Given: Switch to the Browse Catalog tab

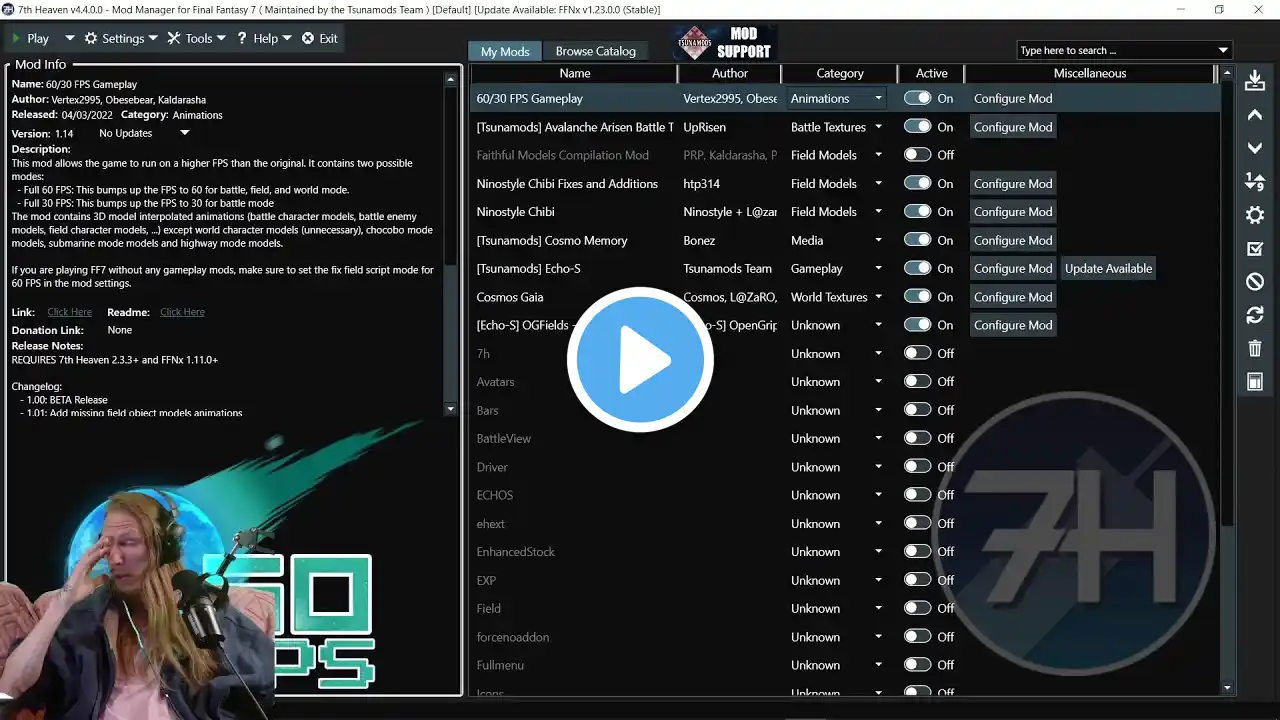Looking at the screenshot, I should click(x=595, y=51).
